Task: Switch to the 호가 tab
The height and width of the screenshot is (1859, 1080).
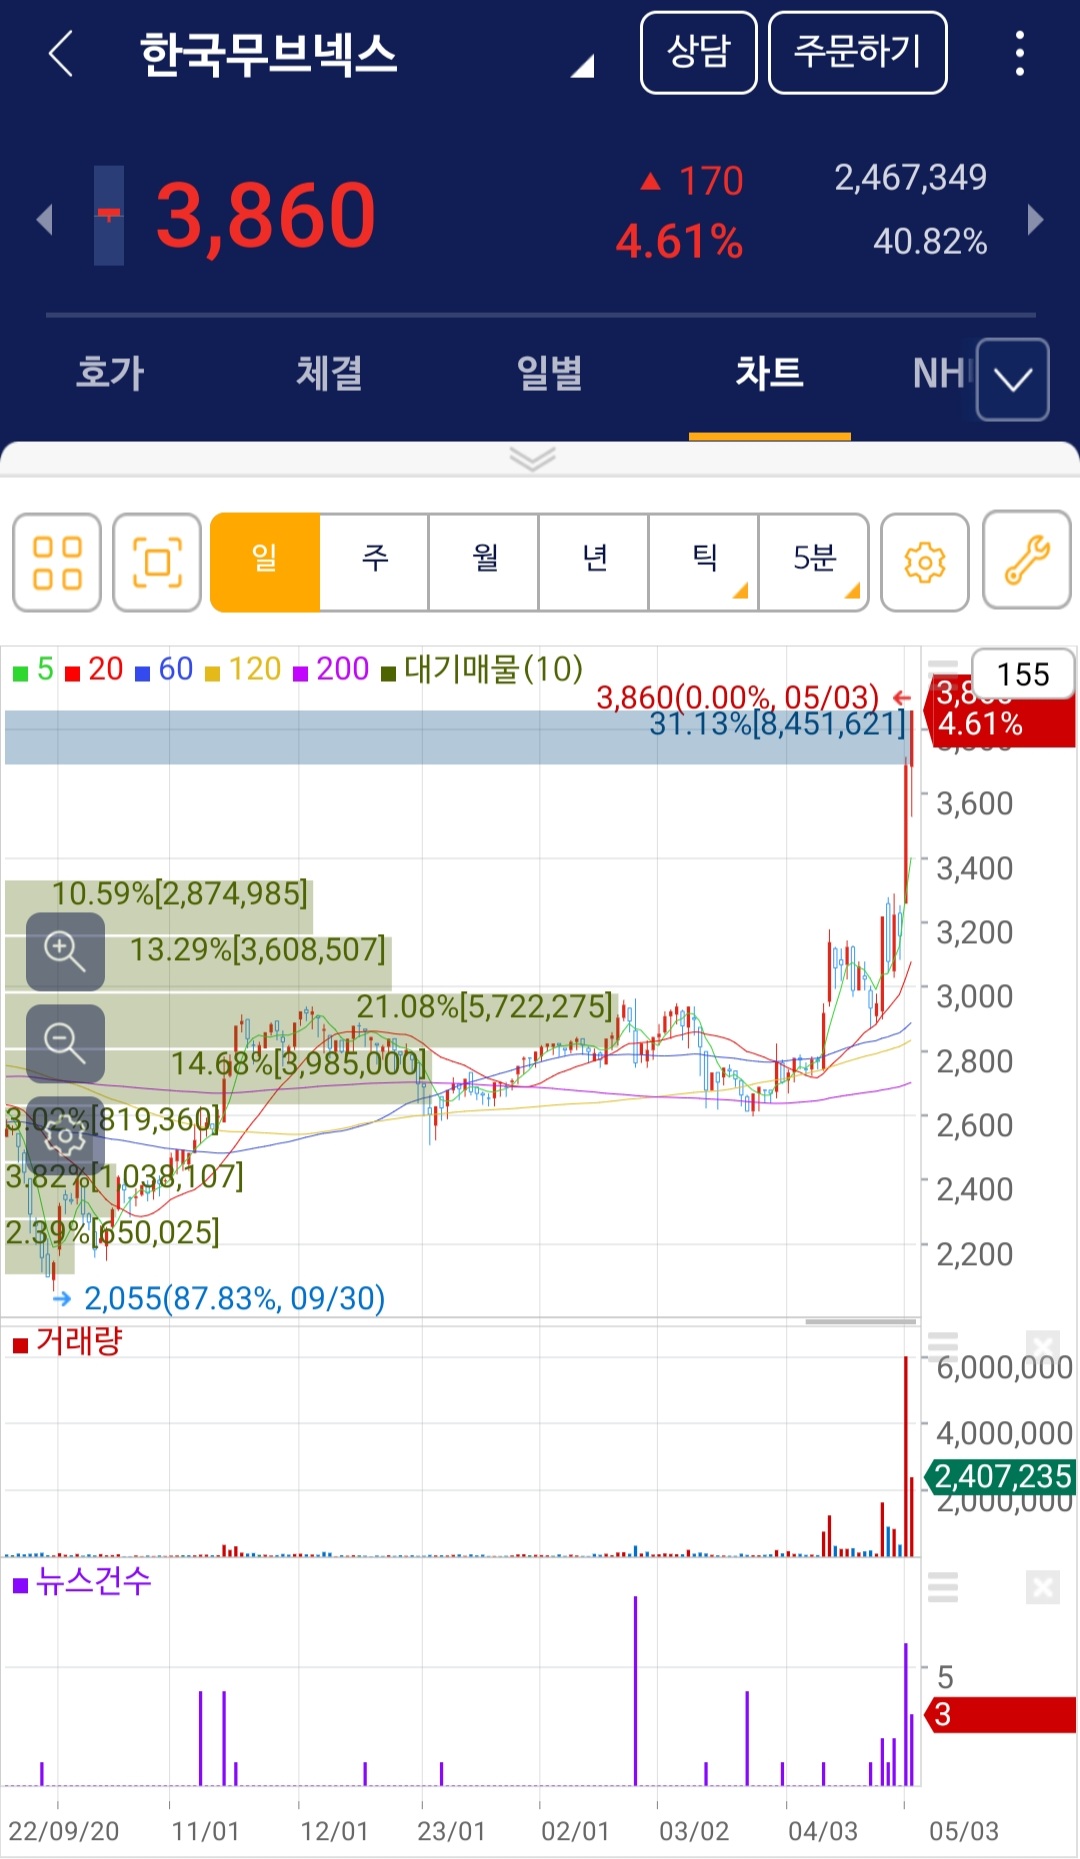Action: tap(110, 373)
